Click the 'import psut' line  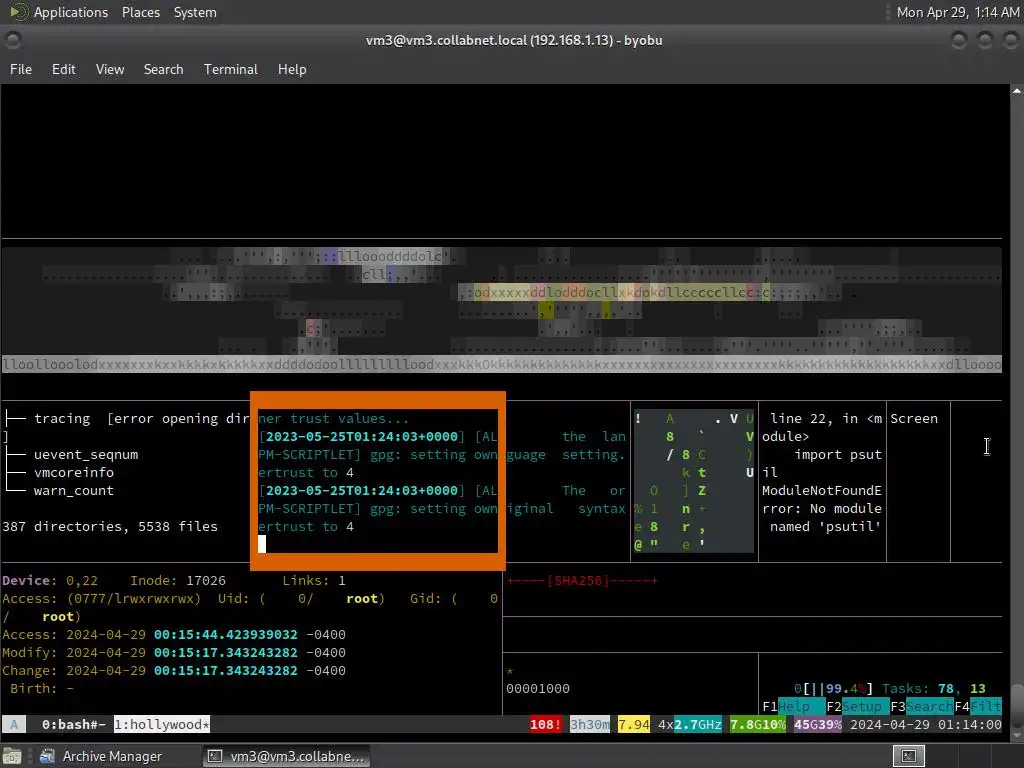click(x=837, y=455)
